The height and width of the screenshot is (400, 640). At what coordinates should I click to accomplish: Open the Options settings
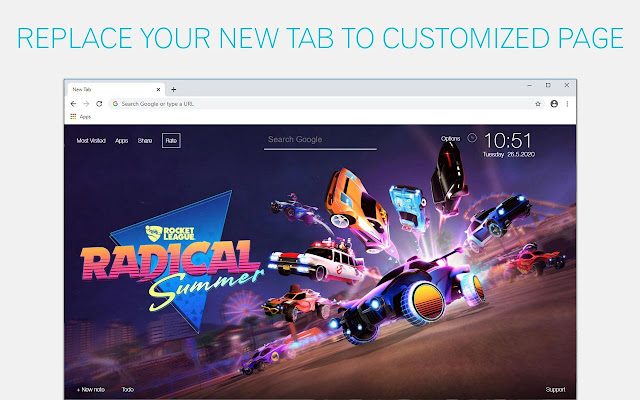pos(451,138)
